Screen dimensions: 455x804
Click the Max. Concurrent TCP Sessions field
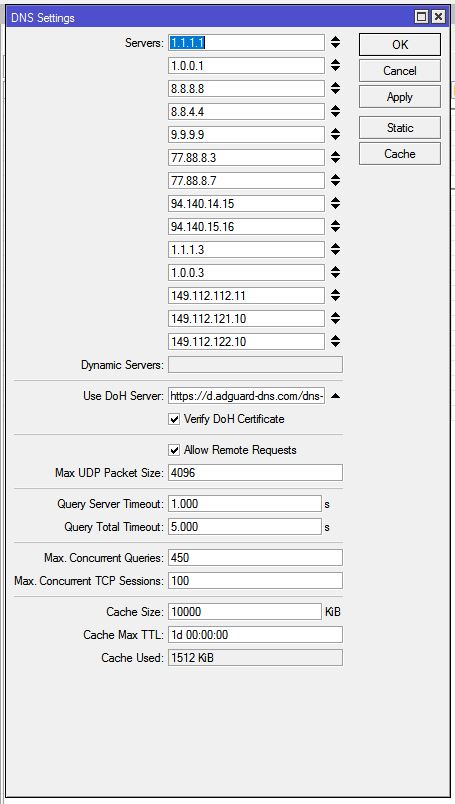click(x=255, y=580)
